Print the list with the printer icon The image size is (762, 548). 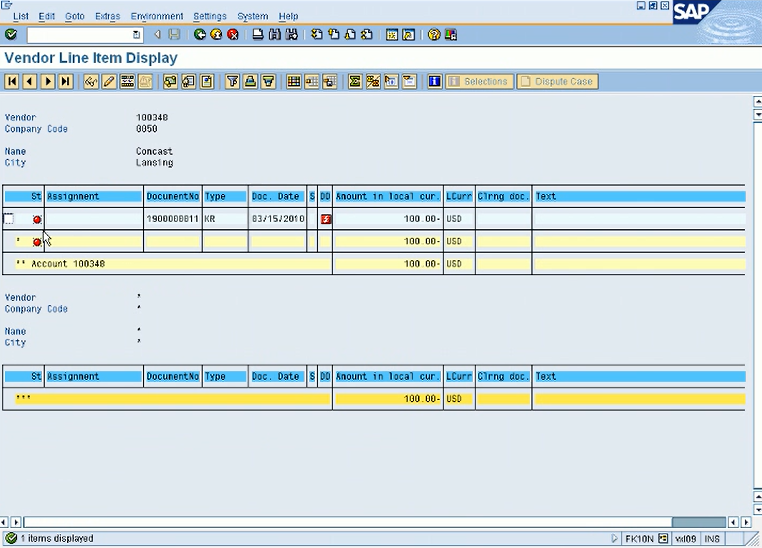(258, 34)
